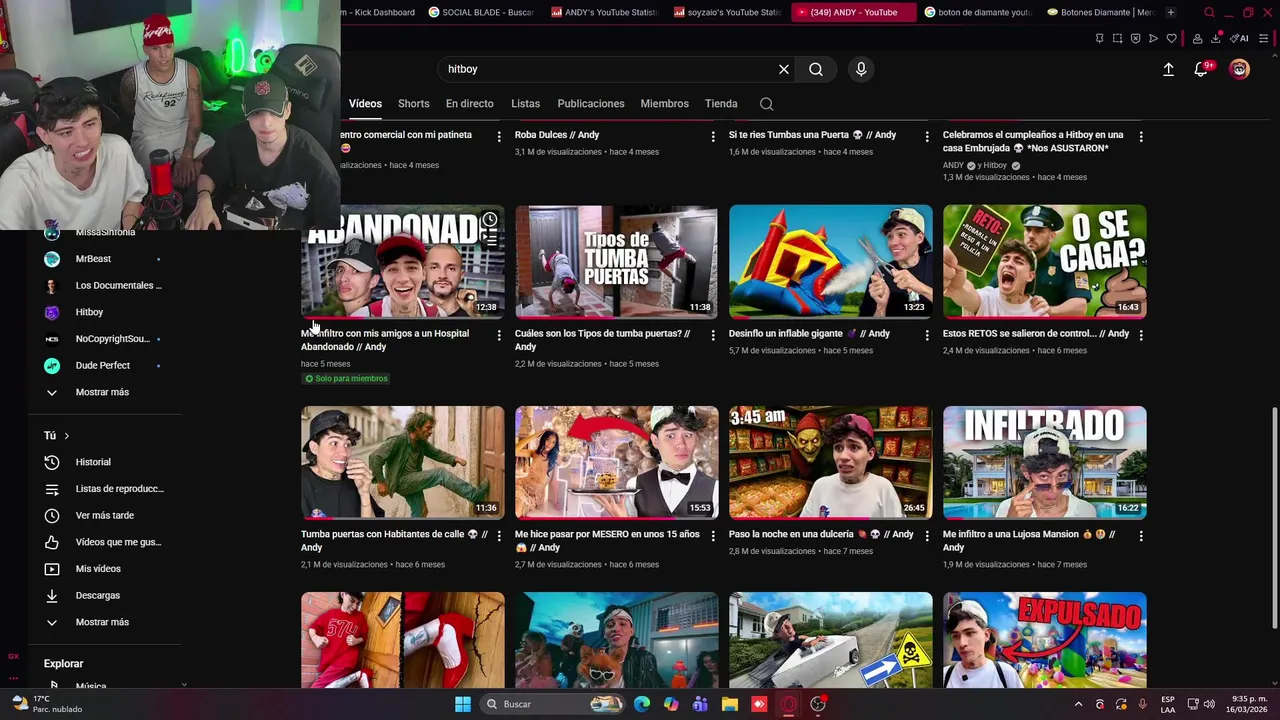
Task: Switch to SOCIAL BLADE browser tab
Action: tap(482, 12)
